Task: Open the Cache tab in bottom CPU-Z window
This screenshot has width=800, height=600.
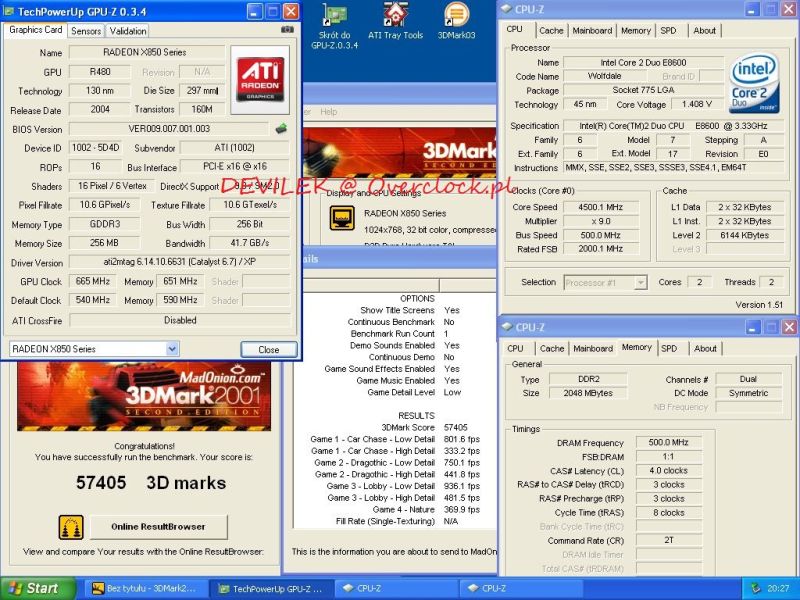Action: point(552,348)
